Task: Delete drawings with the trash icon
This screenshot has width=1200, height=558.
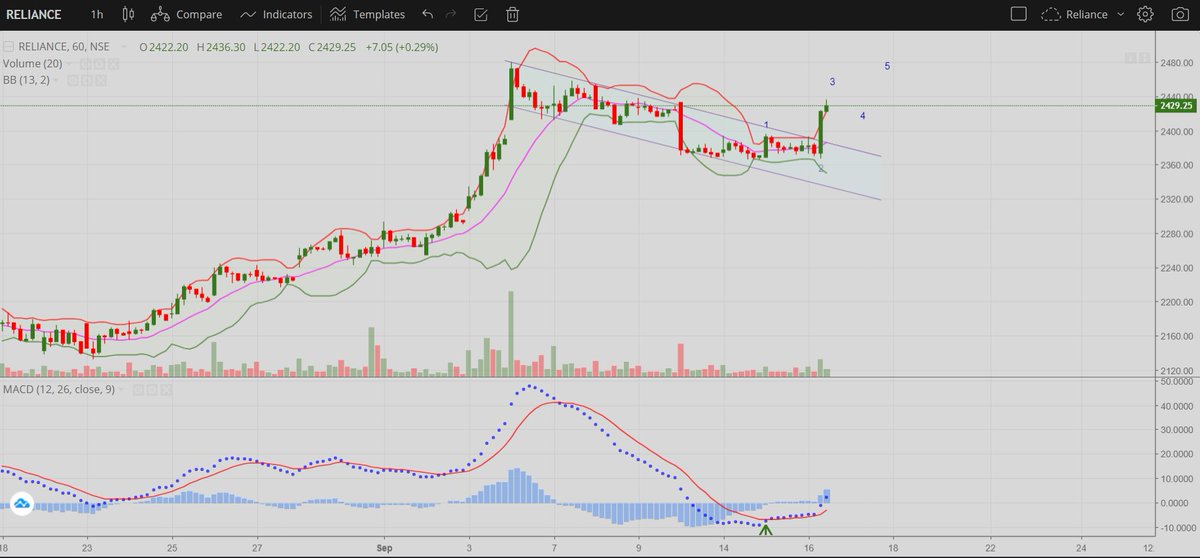Action: [512, 14]
